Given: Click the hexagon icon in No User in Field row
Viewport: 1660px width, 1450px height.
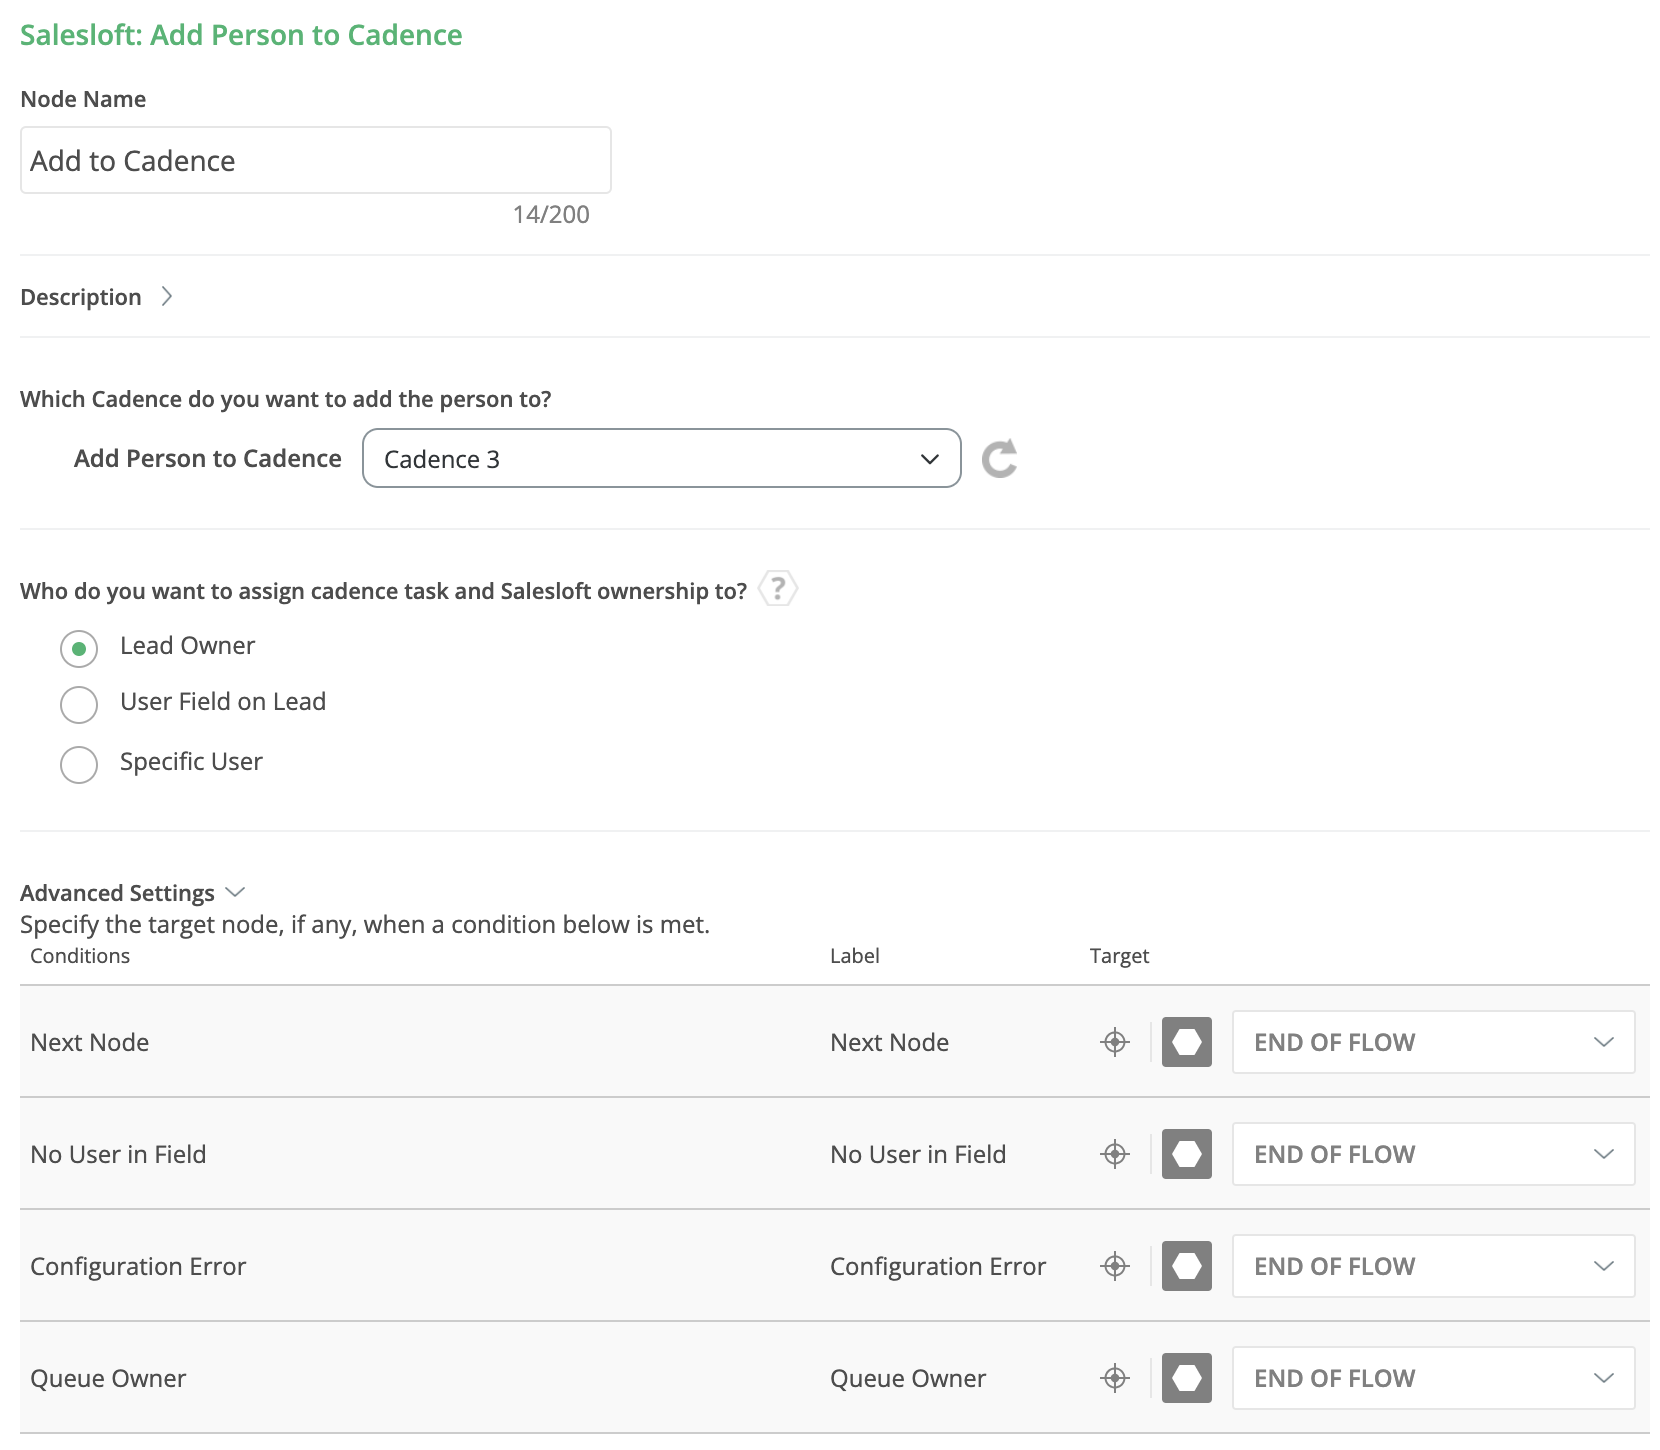Looking at the screenshot, I should [1187, 1154].
